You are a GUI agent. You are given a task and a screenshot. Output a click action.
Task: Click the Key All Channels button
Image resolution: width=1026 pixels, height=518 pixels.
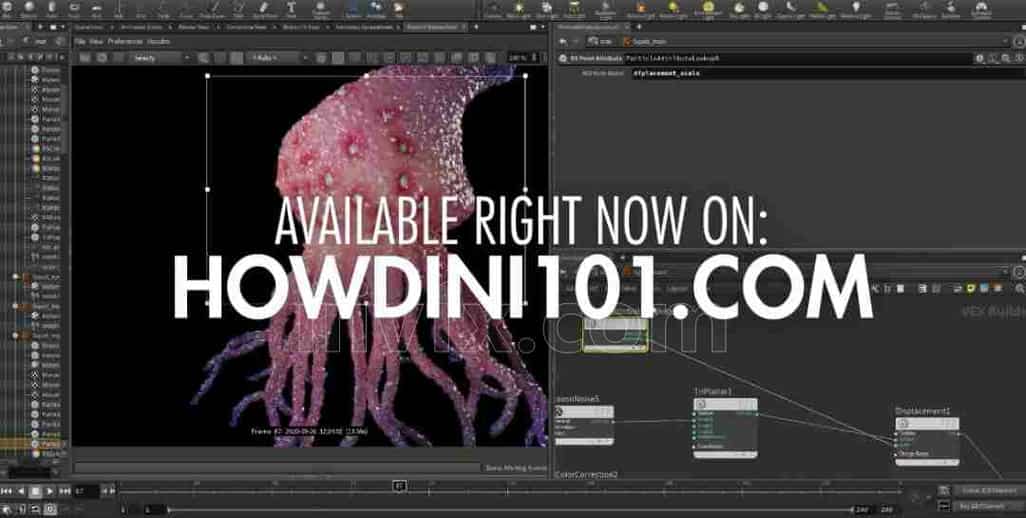coord(988,506)
